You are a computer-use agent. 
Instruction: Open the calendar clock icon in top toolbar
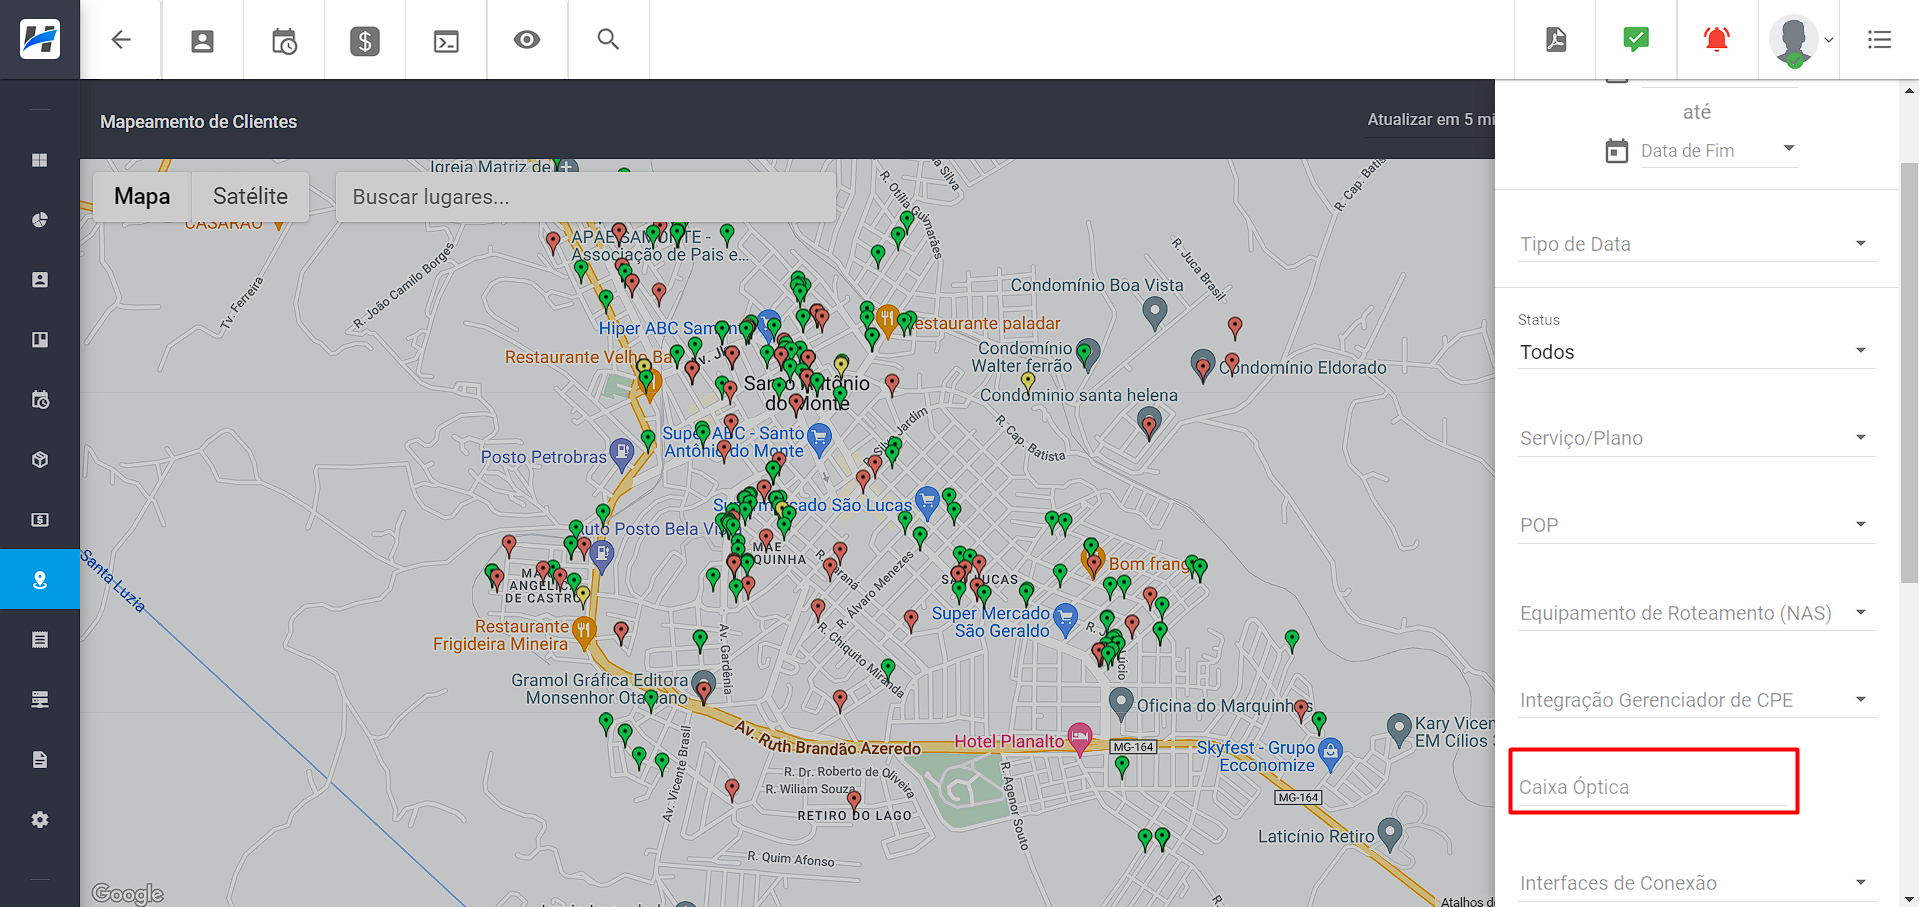(284, 41)
